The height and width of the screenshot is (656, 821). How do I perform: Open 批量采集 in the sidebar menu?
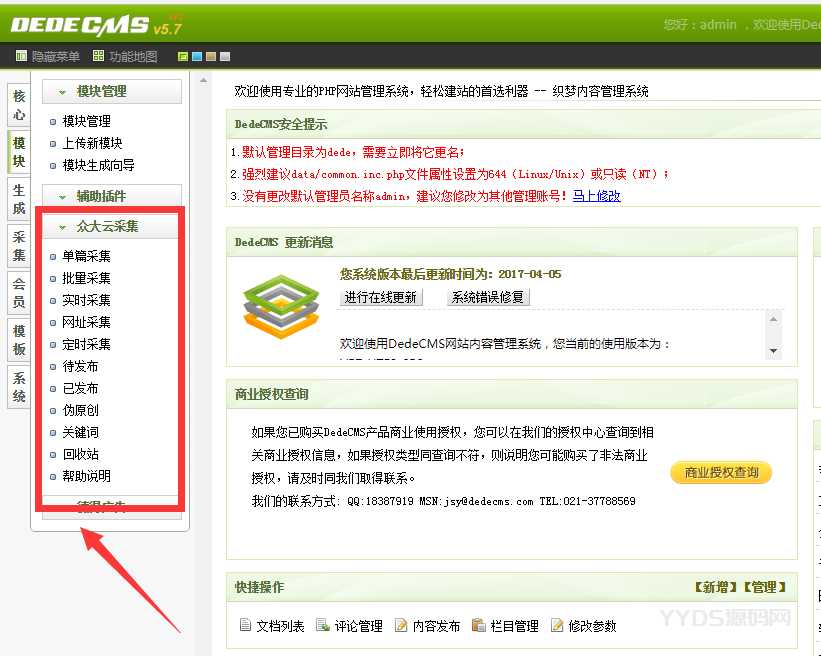86,278
